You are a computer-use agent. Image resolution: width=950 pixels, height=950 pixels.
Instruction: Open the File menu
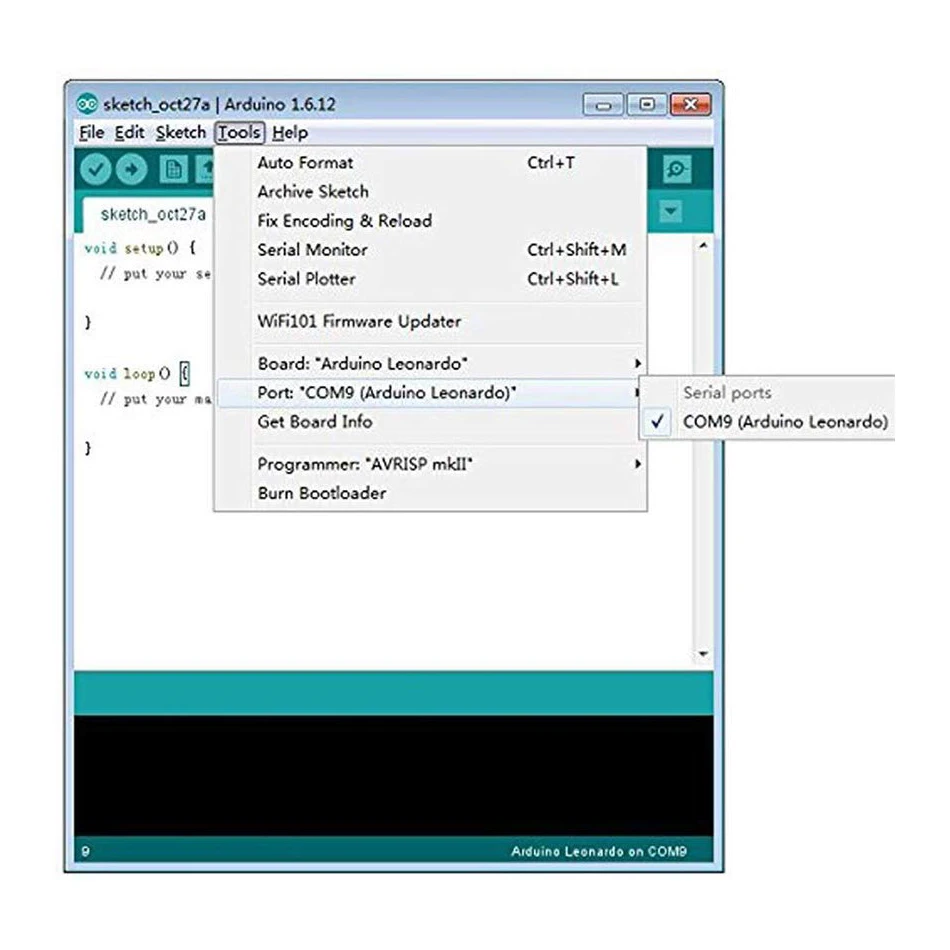91,133
